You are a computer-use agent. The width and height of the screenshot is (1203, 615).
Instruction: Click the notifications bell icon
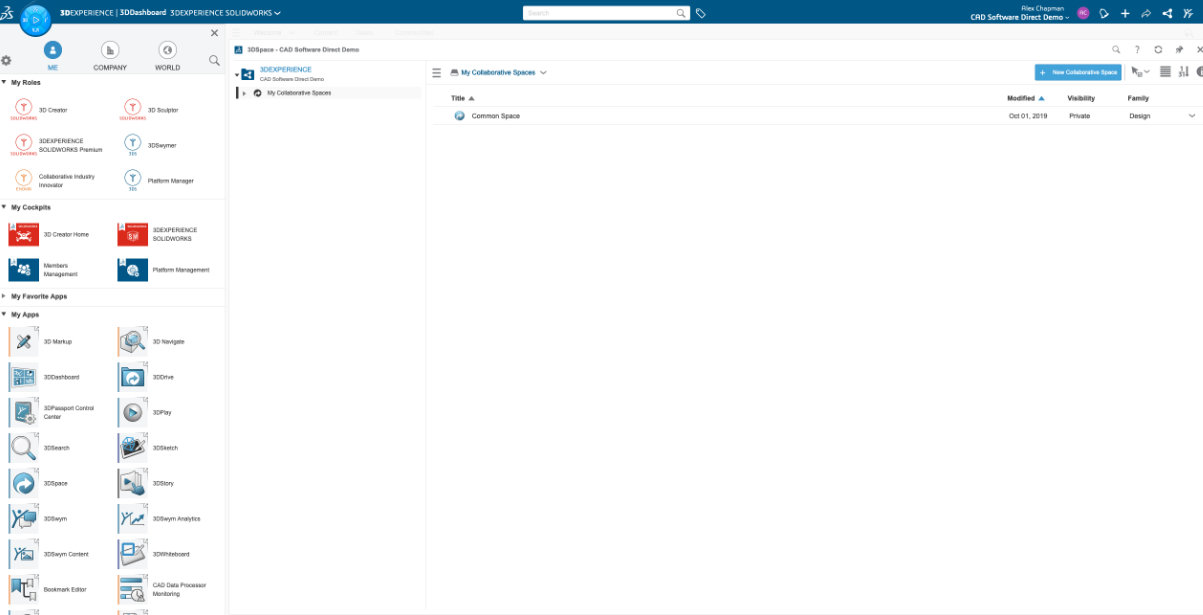(1104, 14)
